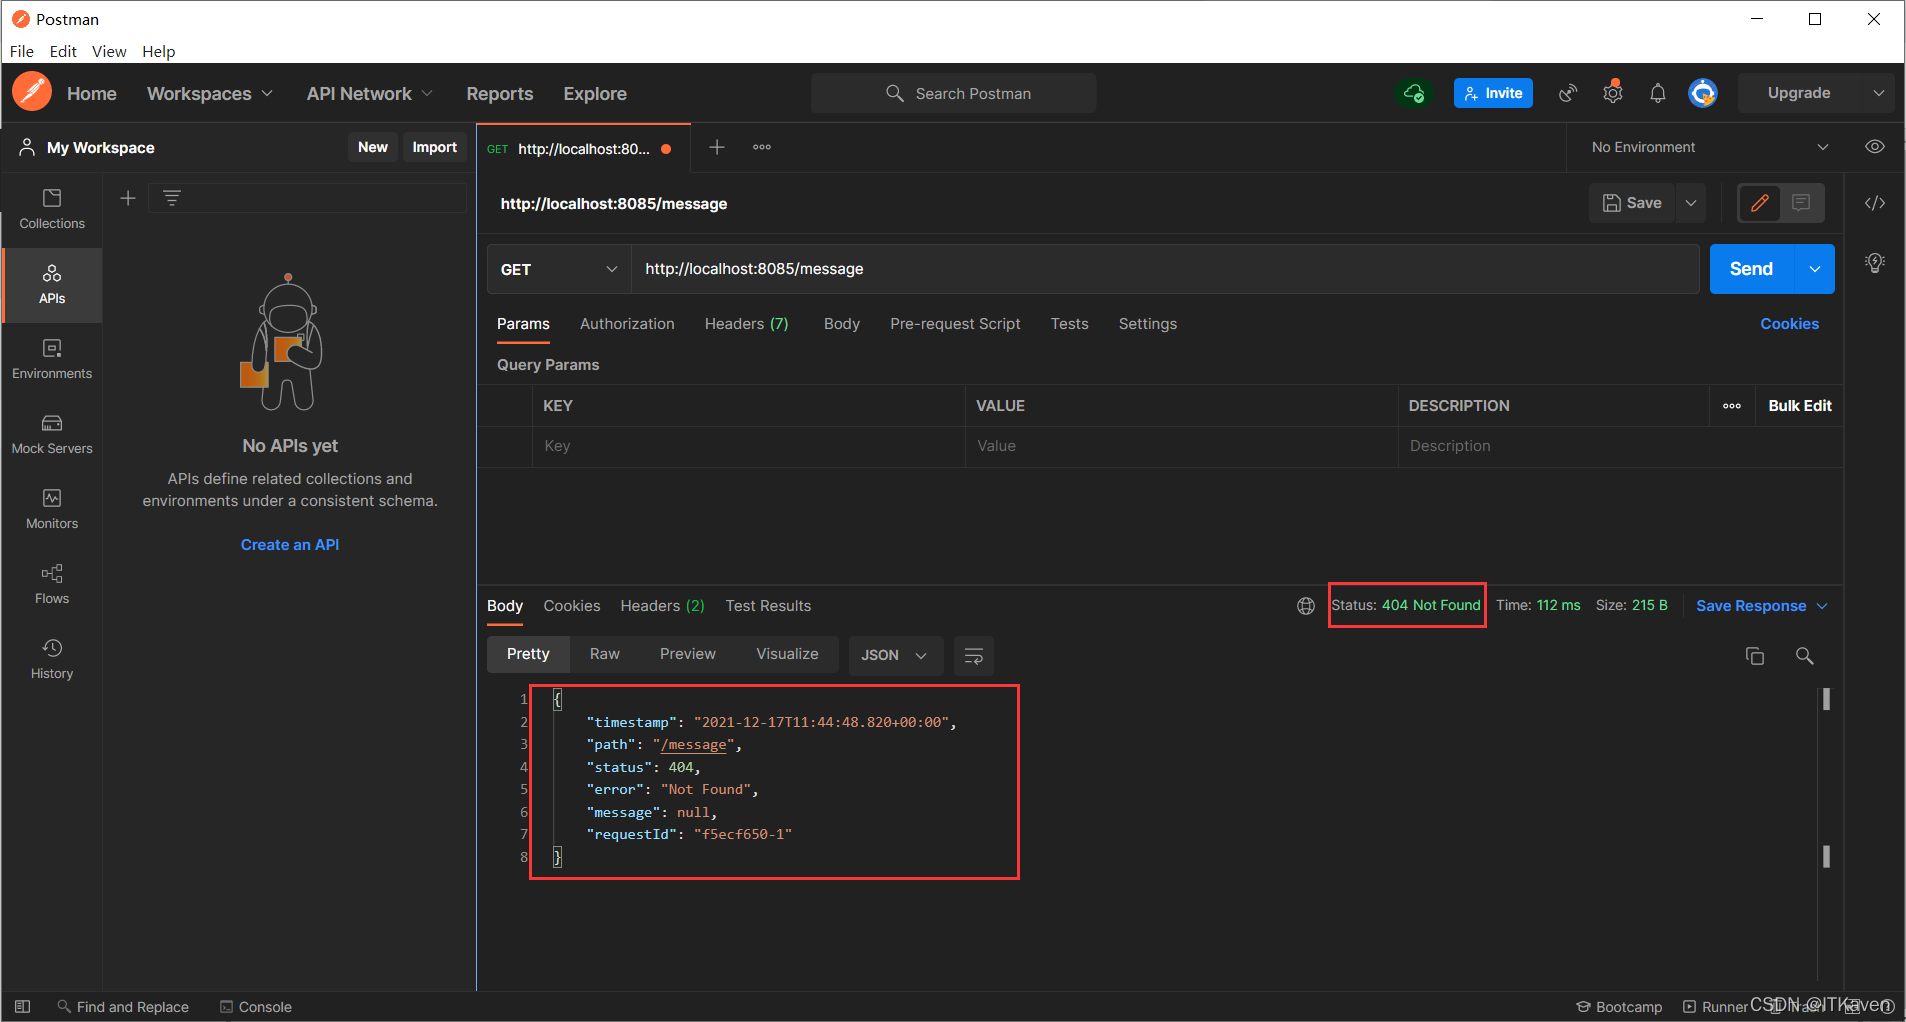Open the Collections sidebar panel
The image size is (1906, 1022).
coord(52,209)
